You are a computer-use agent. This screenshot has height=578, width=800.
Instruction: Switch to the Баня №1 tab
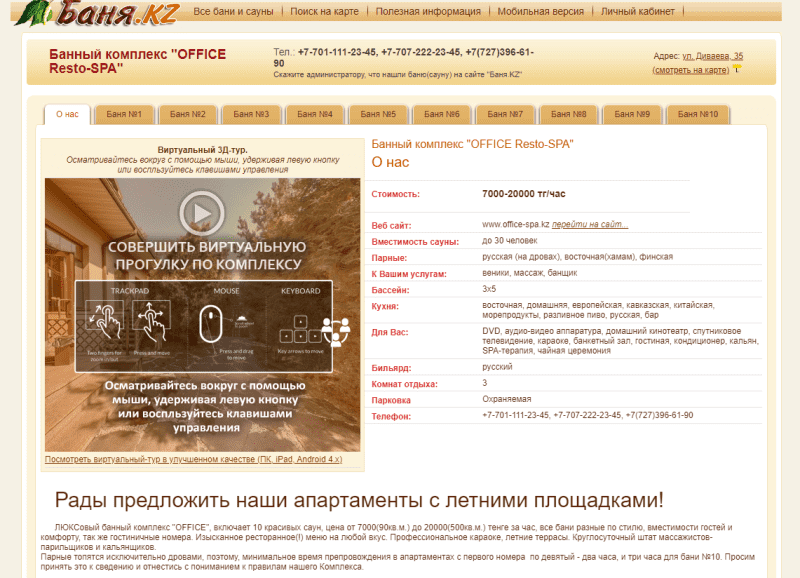point(124,113)
